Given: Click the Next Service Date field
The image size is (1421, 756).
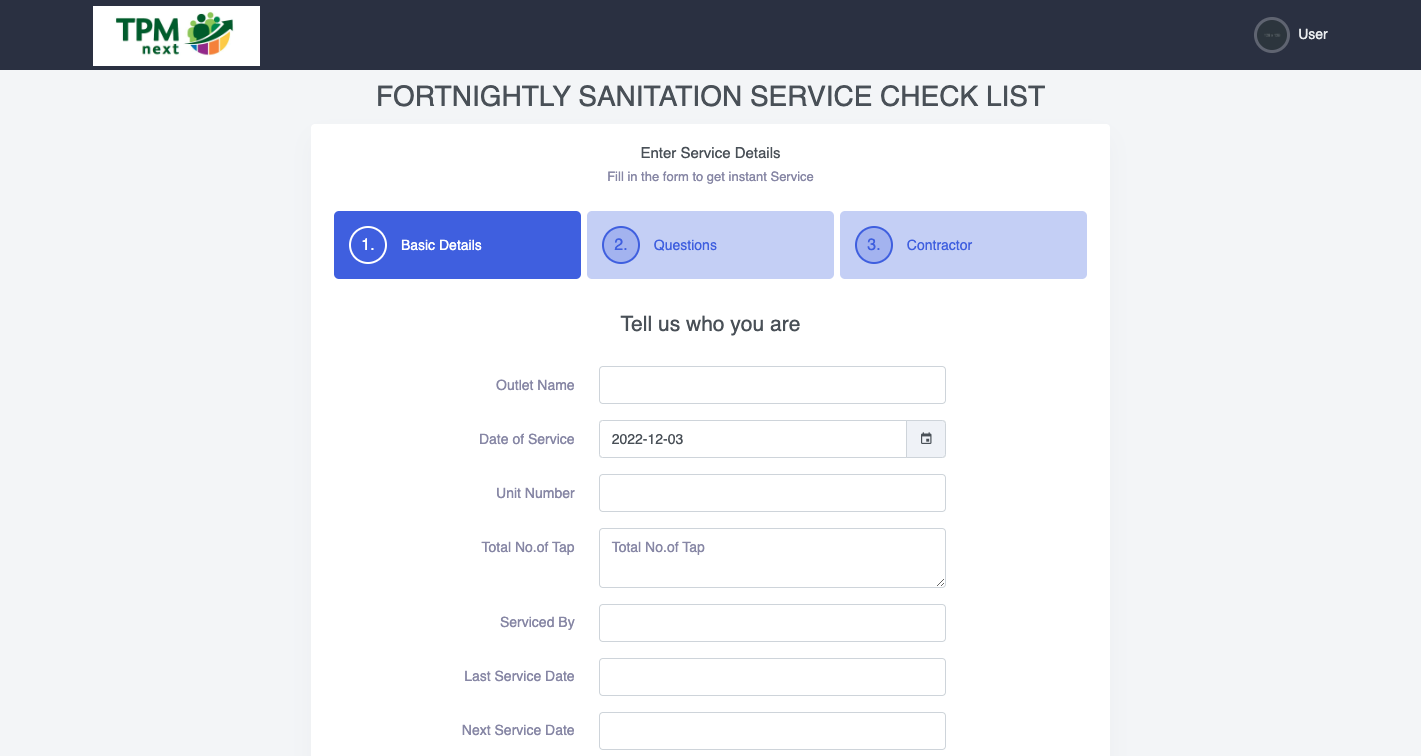Looking at the screenshot, I should 772,731.
